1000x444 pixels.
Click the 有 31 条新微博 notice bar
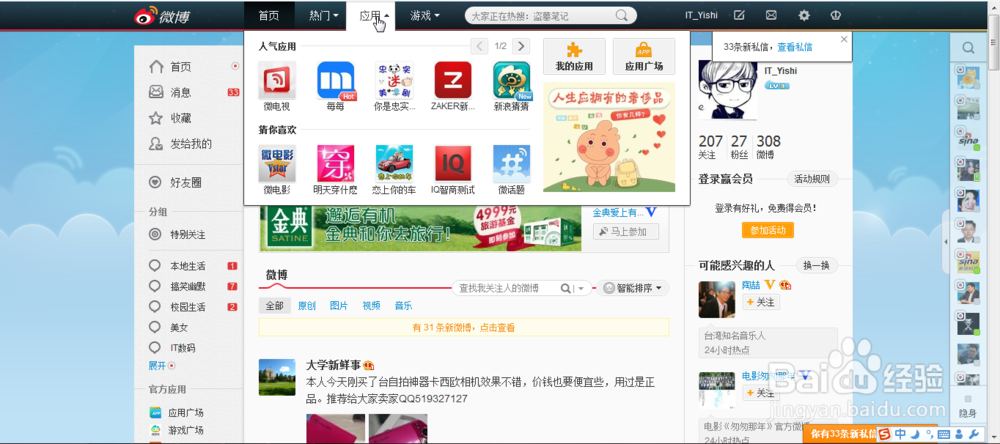(x=464, y=328)
